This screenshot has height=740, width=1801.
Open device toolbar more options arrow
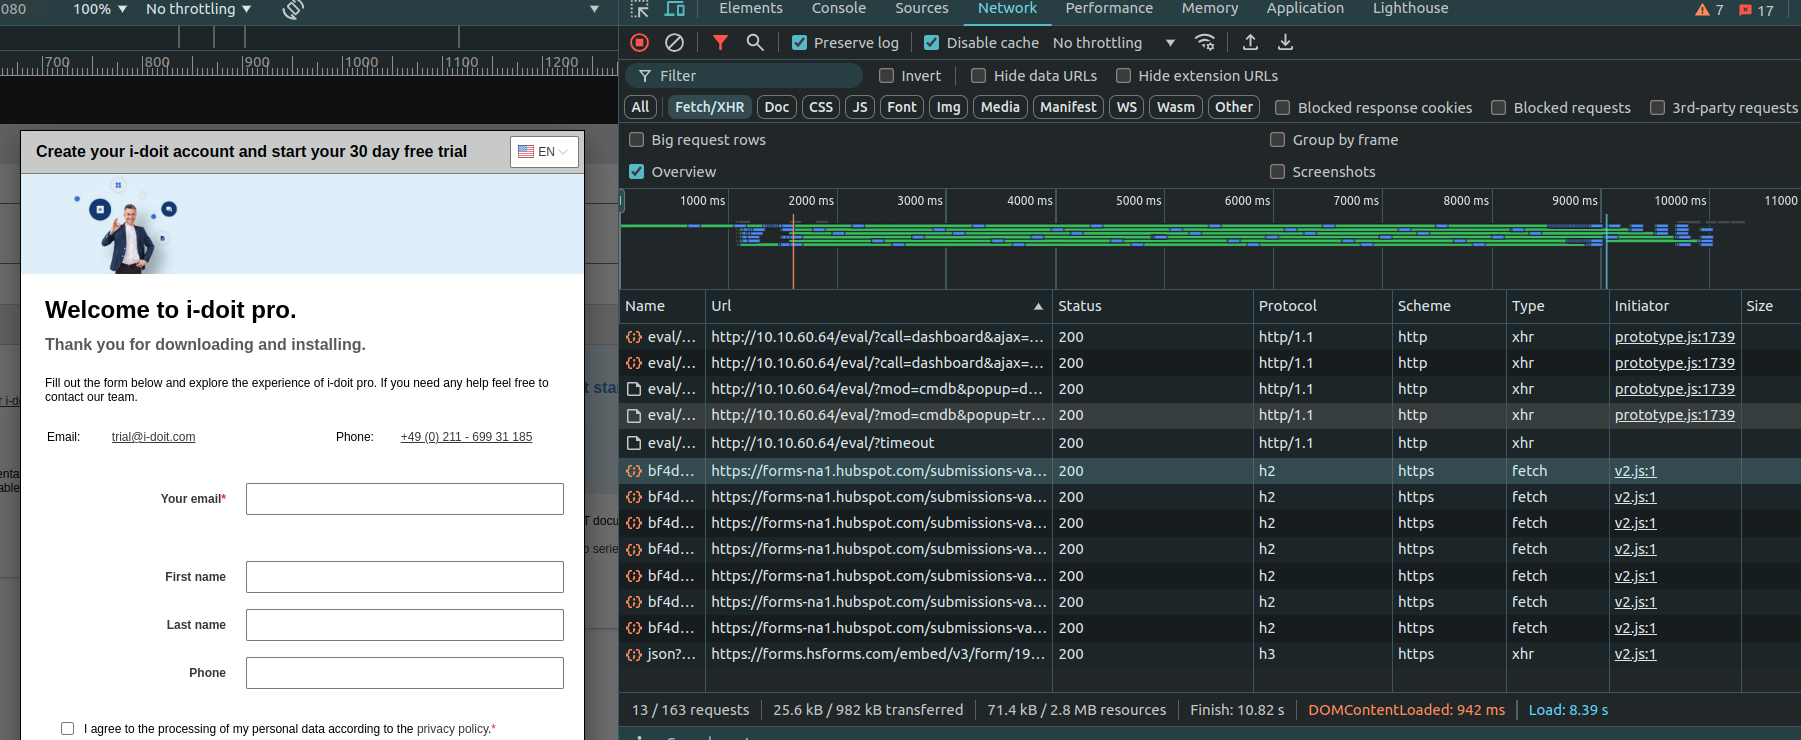point(594,9)
